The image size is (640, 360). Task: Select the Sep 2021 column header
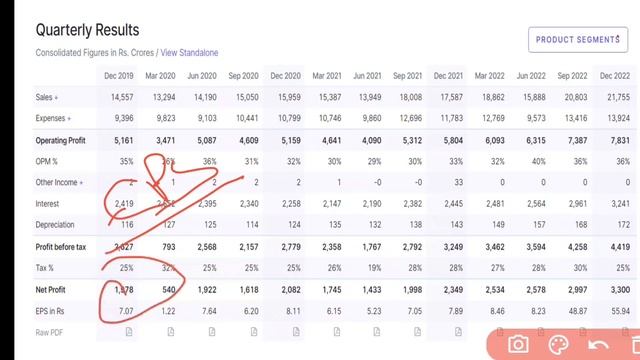407,76
